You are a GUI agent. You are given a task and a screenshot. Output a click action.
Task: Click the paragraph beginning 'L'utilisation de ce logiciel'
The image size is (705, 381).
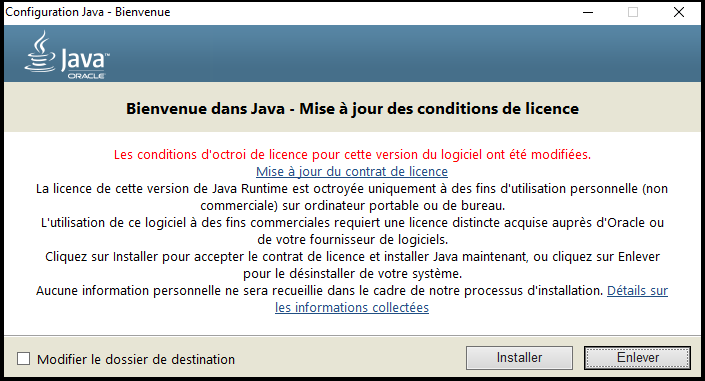point(352,231)
